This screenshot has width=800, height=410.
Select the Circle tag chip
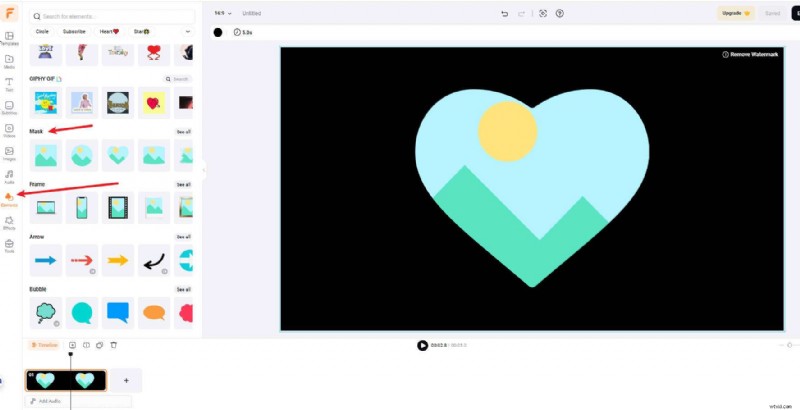tap(42, 32)
